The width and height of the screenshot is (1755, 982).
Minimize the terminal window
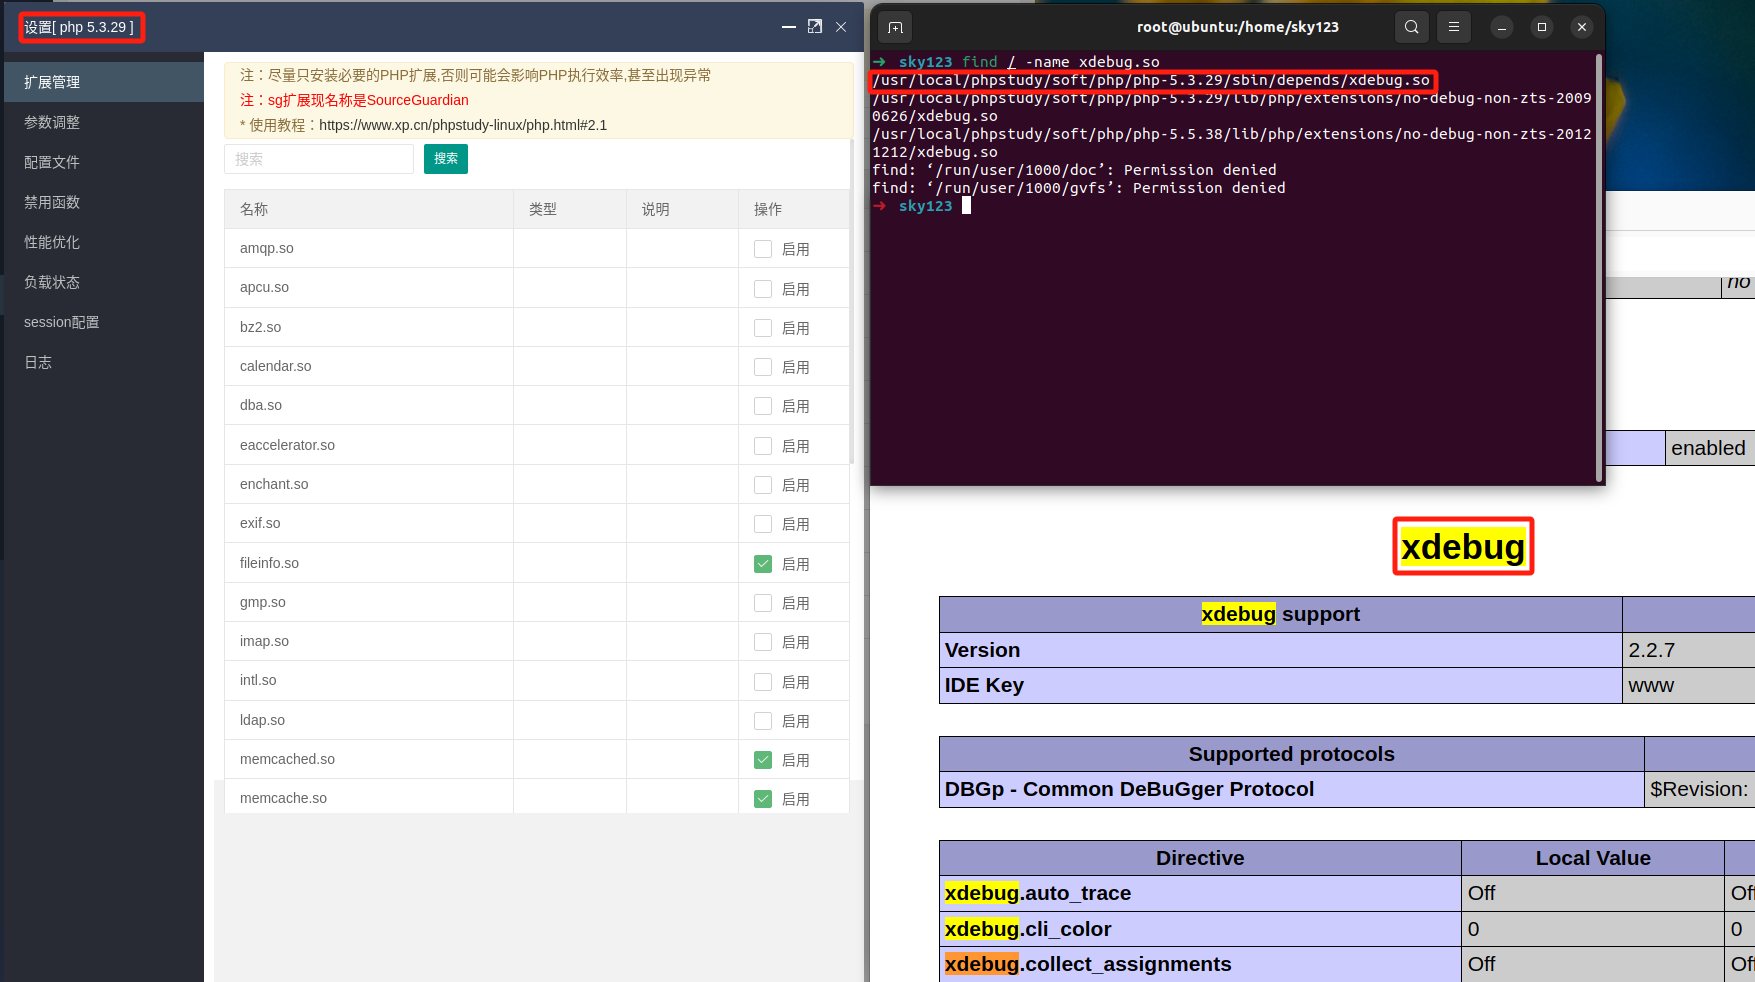(x=1501, y=27)
